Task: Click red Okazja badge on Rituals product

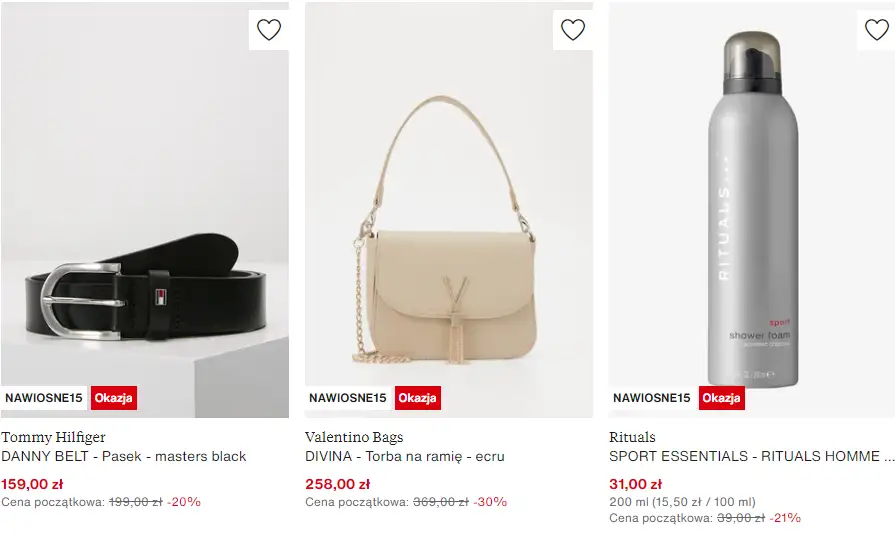Action: (721, 398)
